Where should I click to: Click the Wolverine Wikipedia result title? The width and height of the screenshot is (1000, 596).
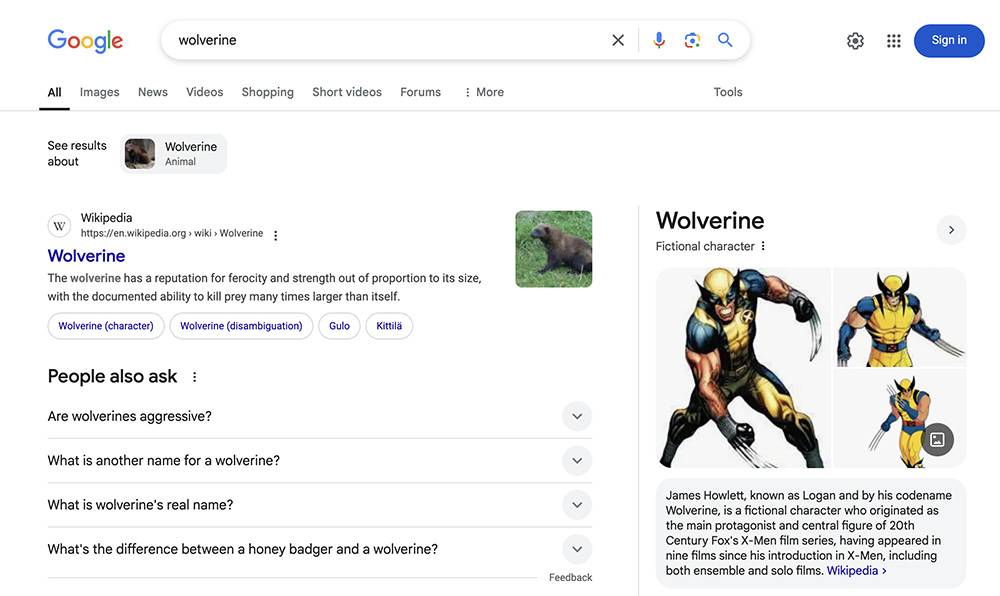86,255
